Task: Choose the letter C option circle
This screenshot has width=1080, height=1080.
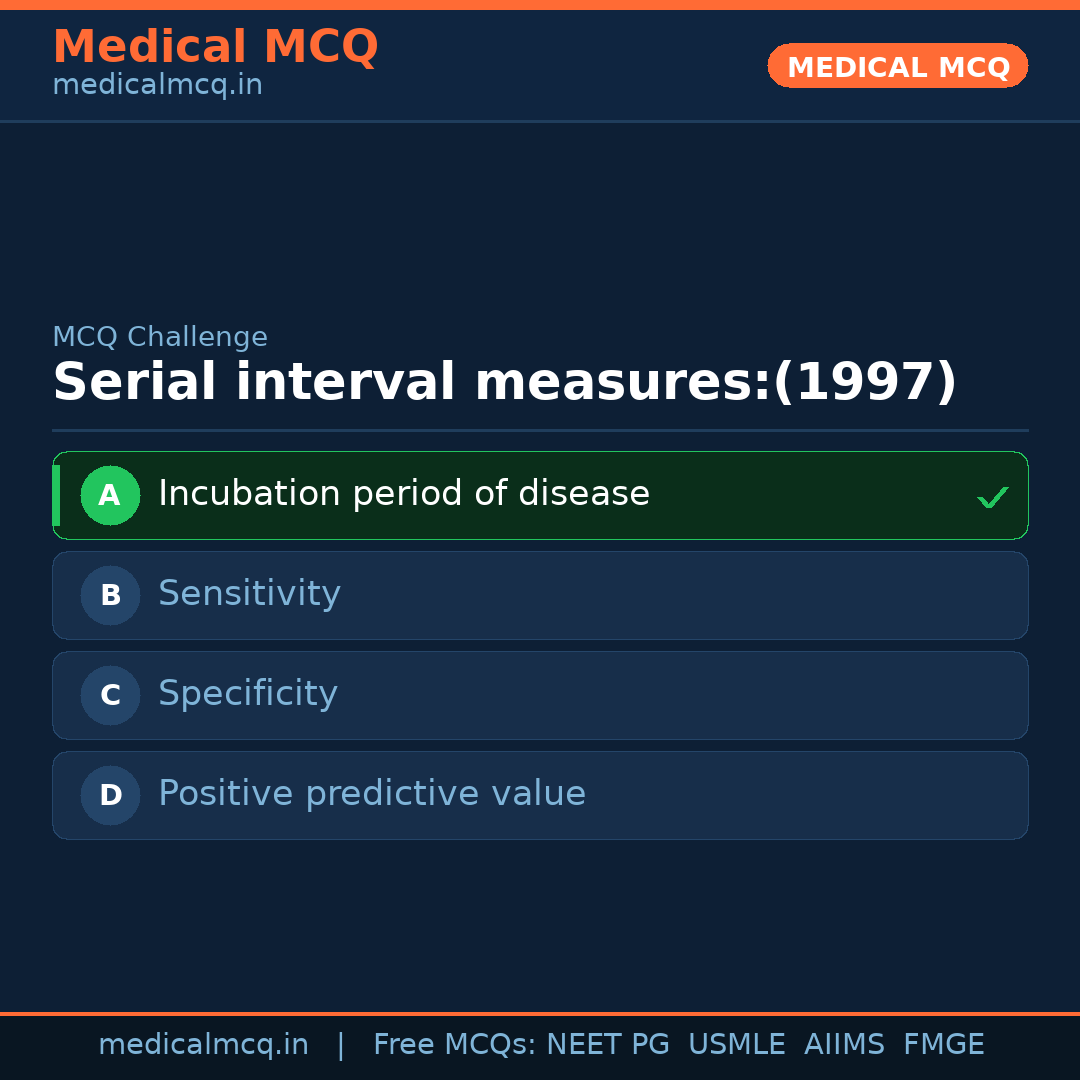Action: [x=110, y=695]
